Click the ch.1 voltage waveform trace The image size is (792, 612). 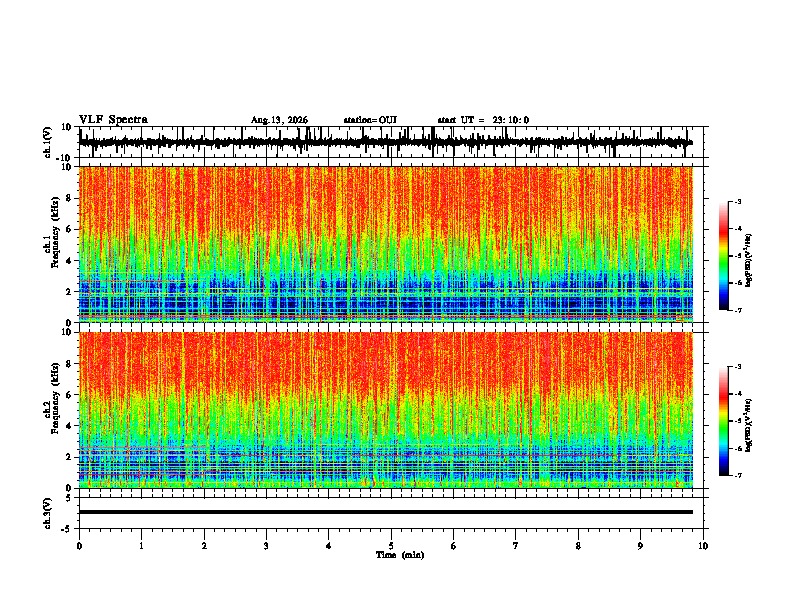coord(386,142)
